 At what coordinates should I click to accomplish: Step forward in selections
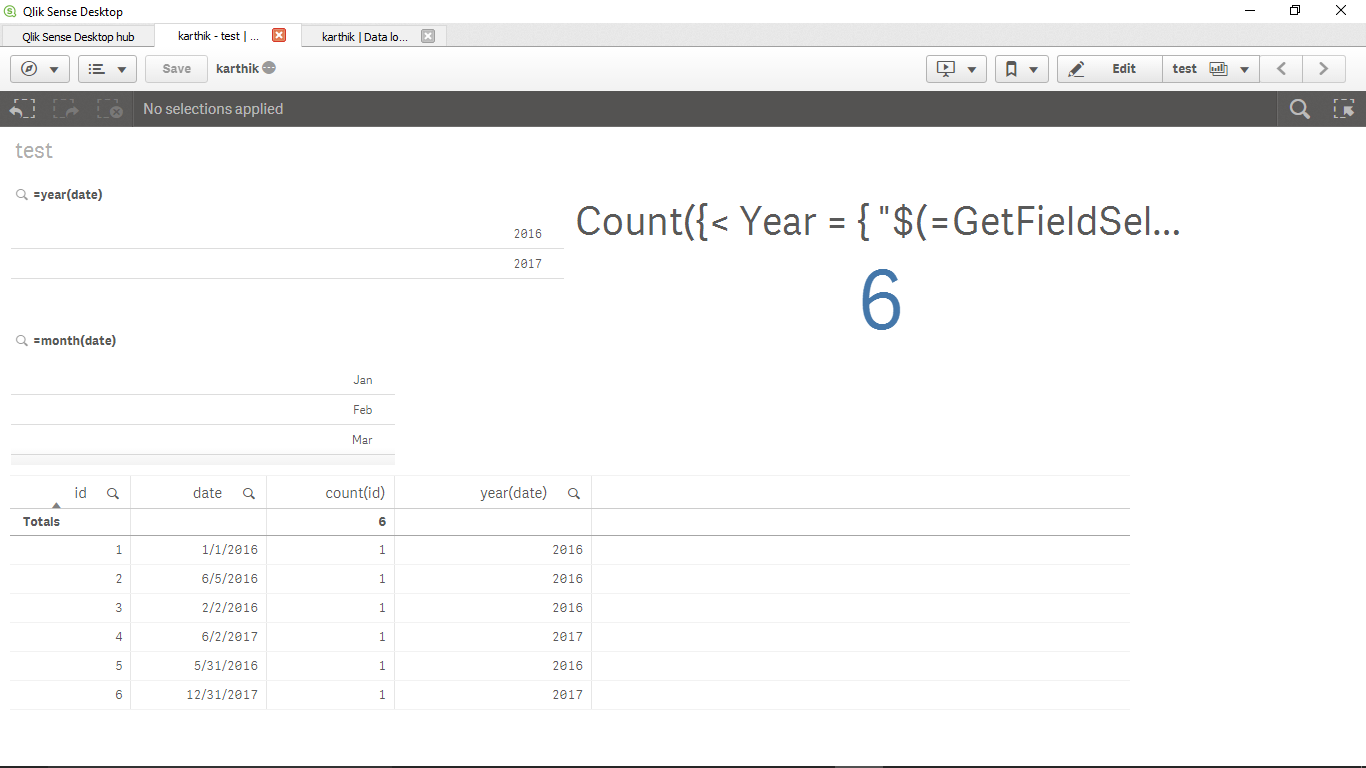click(x=66, y=109)
